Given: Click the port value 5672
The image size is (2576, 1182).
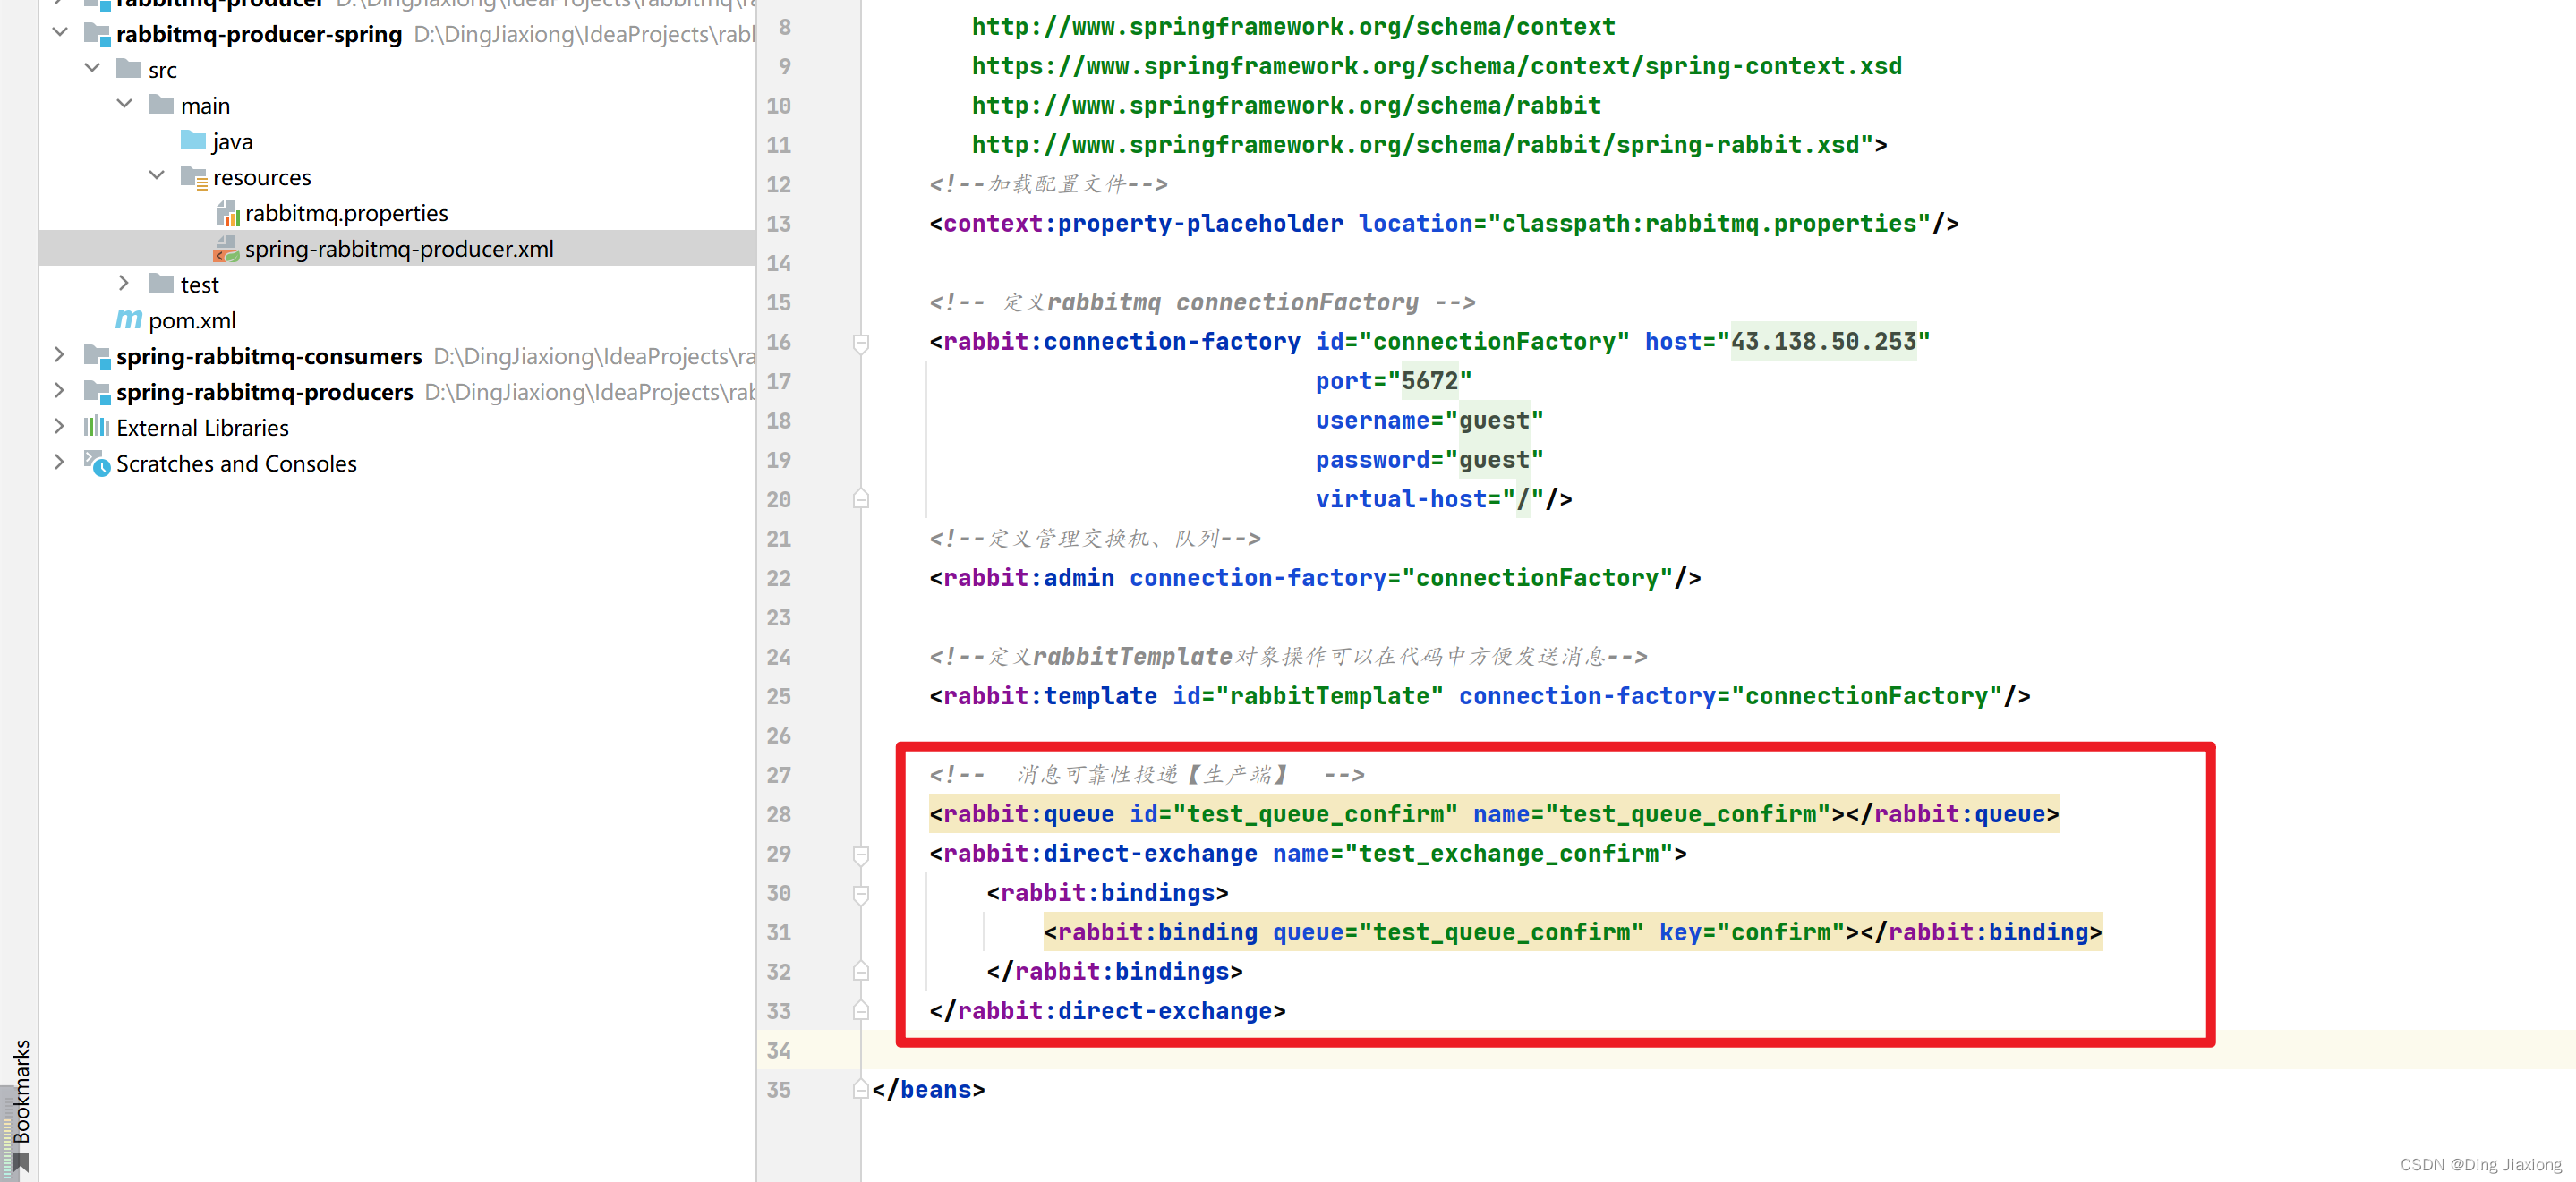Looking at the screenshot, I should coord(1430,381).
